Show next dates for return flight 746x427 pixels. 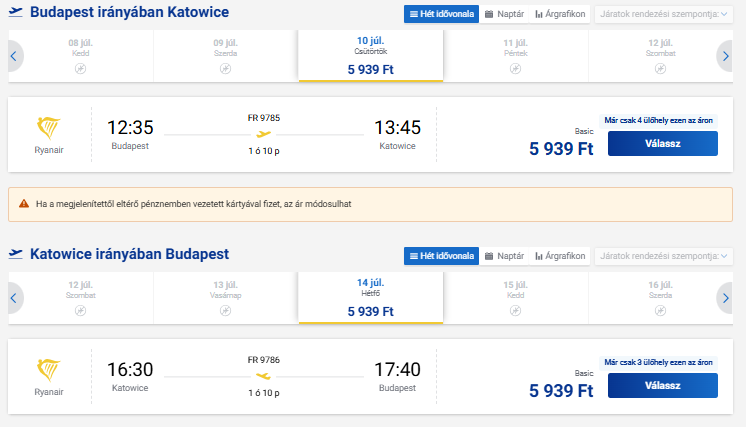pos(726,298)
